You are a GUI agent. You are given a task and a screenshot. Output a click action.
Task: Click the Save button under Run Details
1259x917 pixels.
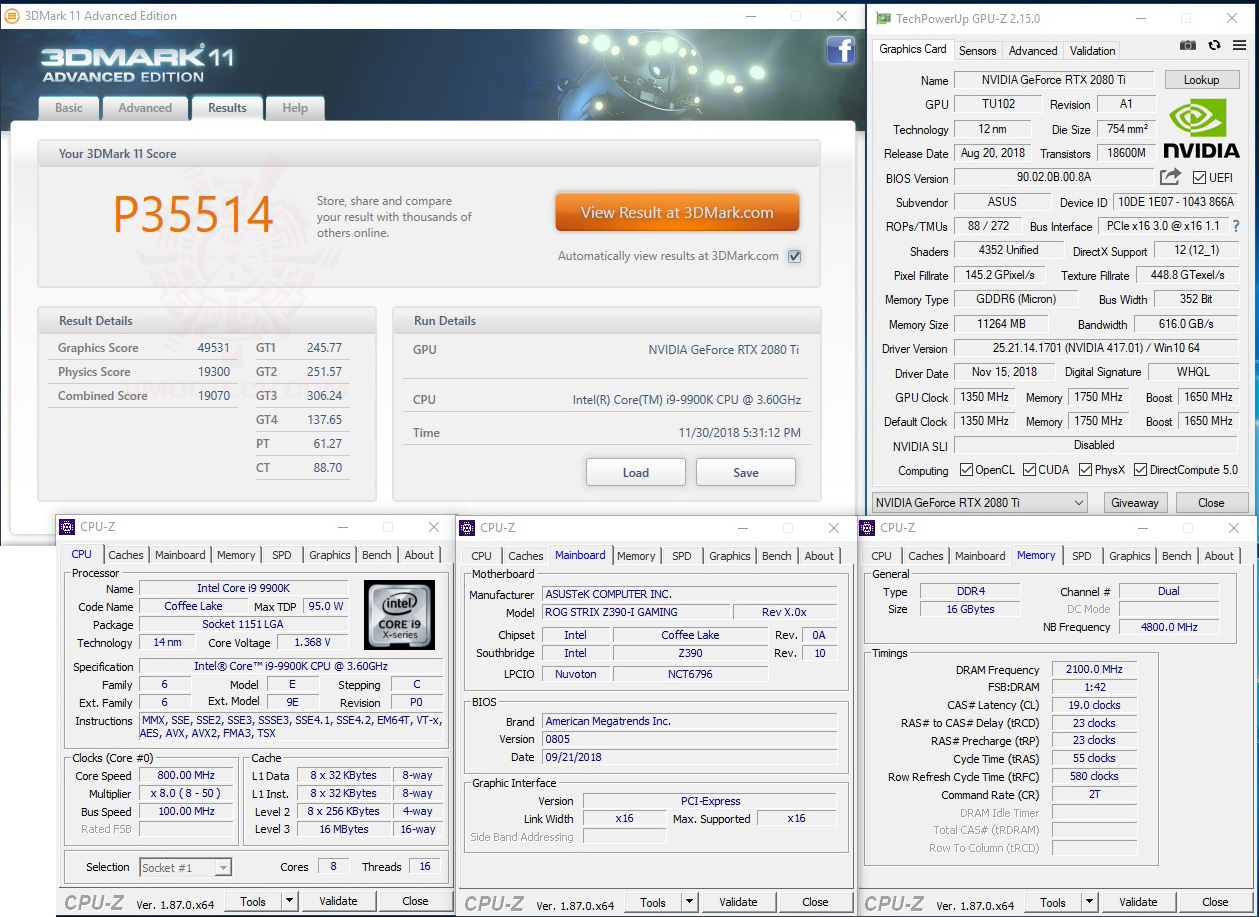[745, 471]
